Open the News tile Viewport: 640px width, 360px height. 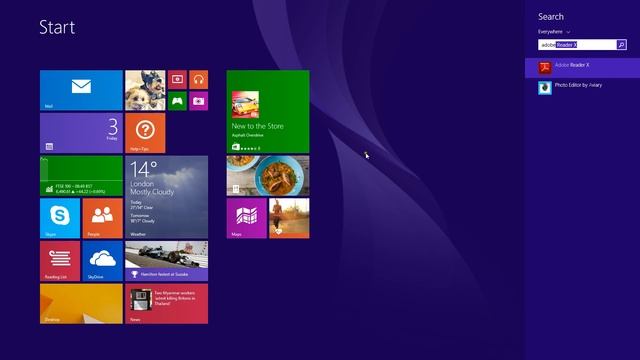click(167, 304)
